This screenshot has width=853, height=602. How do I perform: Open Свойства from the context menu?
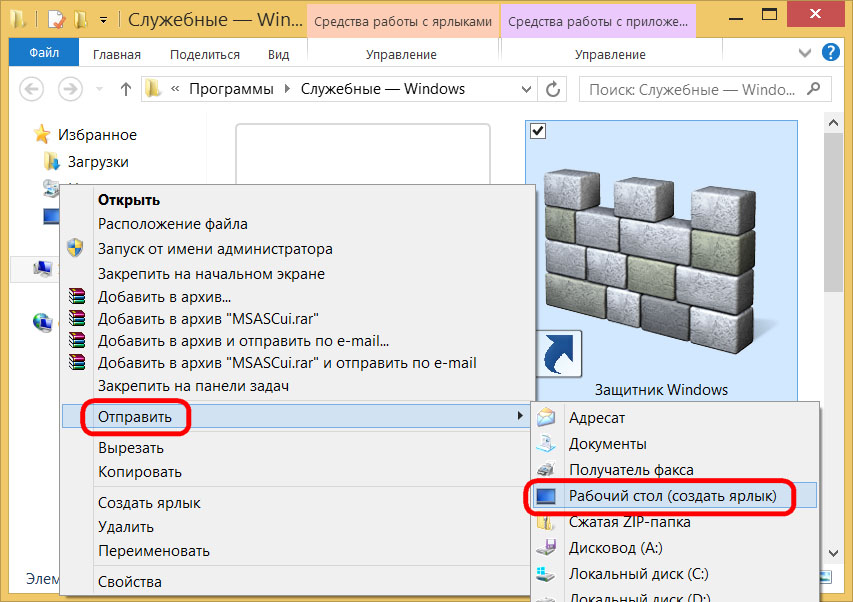click(x=296, y=582)
